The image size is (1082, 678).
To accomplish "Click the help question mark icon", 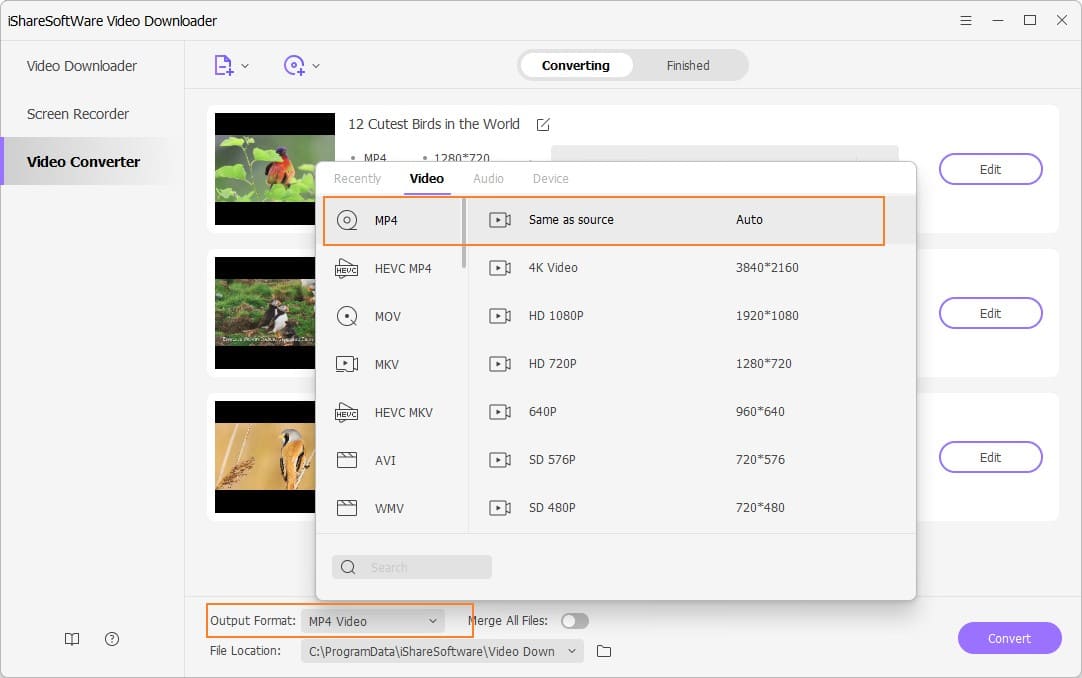I will point(112,639).
